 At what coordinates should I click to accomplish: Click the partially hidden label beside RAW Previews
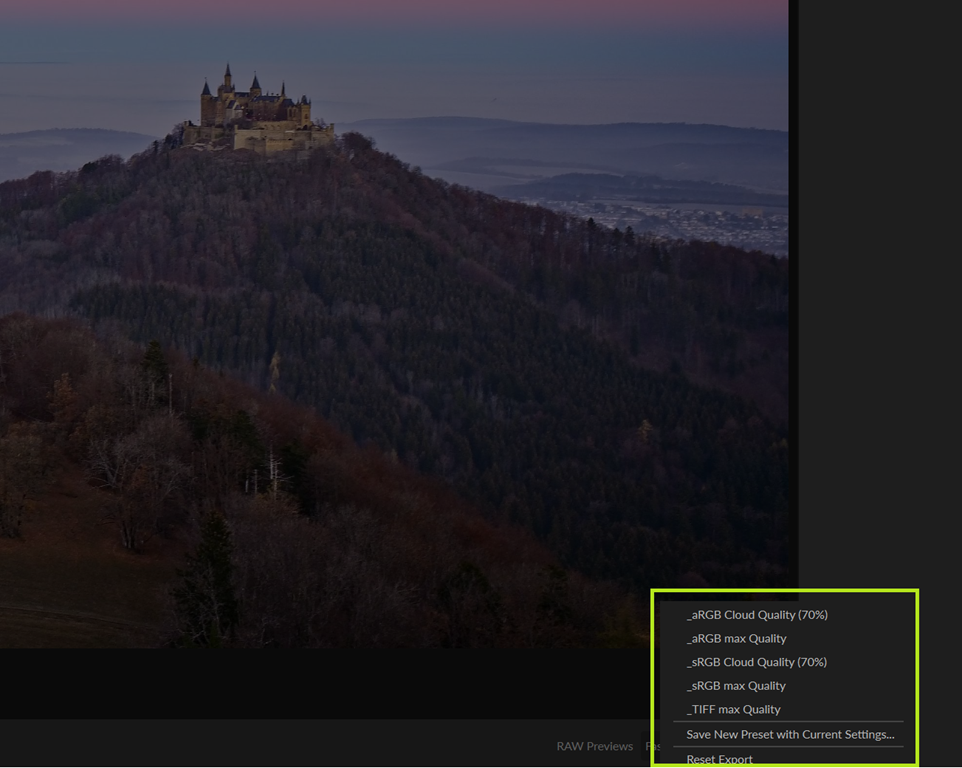651,746
